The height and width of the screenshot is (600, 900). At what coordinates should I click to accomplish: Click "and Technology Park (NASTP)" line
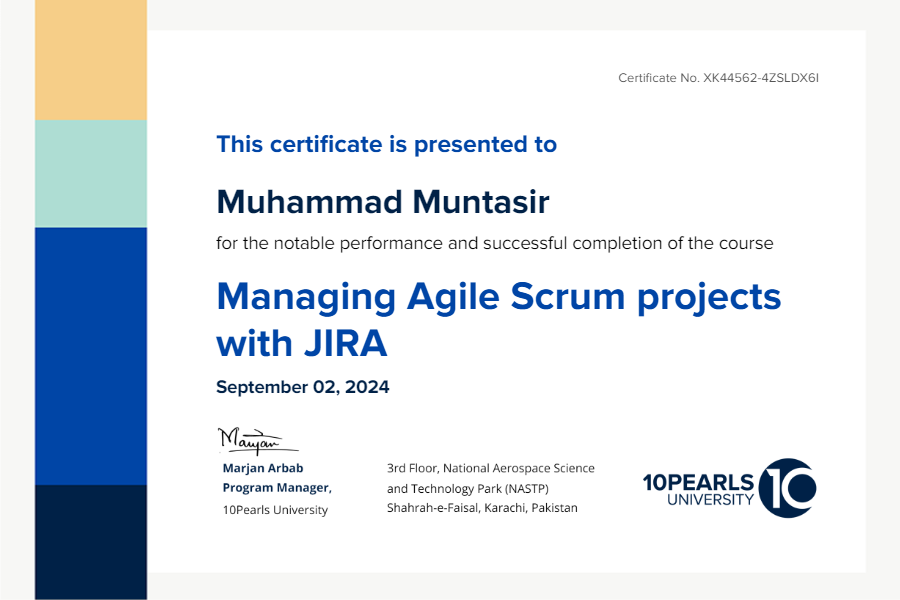(468, 489)
